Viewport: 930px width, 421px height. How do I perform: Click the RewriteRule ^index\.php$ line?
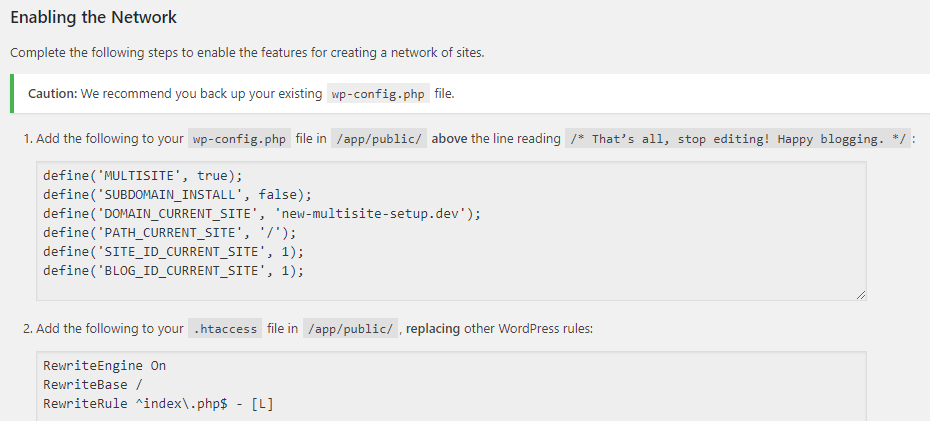point(158,404)
